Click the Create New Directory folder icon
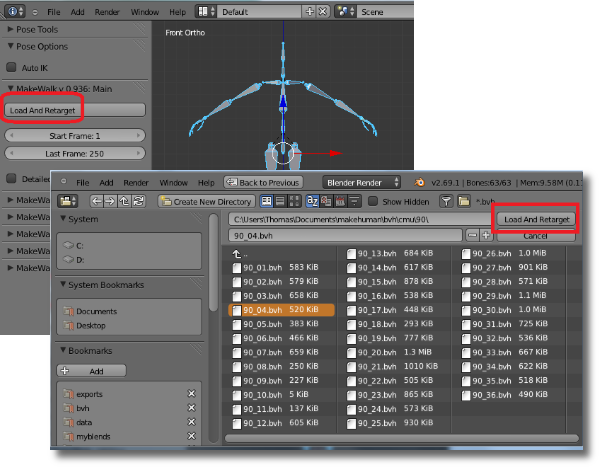This screenshot has height=468, width=600. click(x=166, y=201)
